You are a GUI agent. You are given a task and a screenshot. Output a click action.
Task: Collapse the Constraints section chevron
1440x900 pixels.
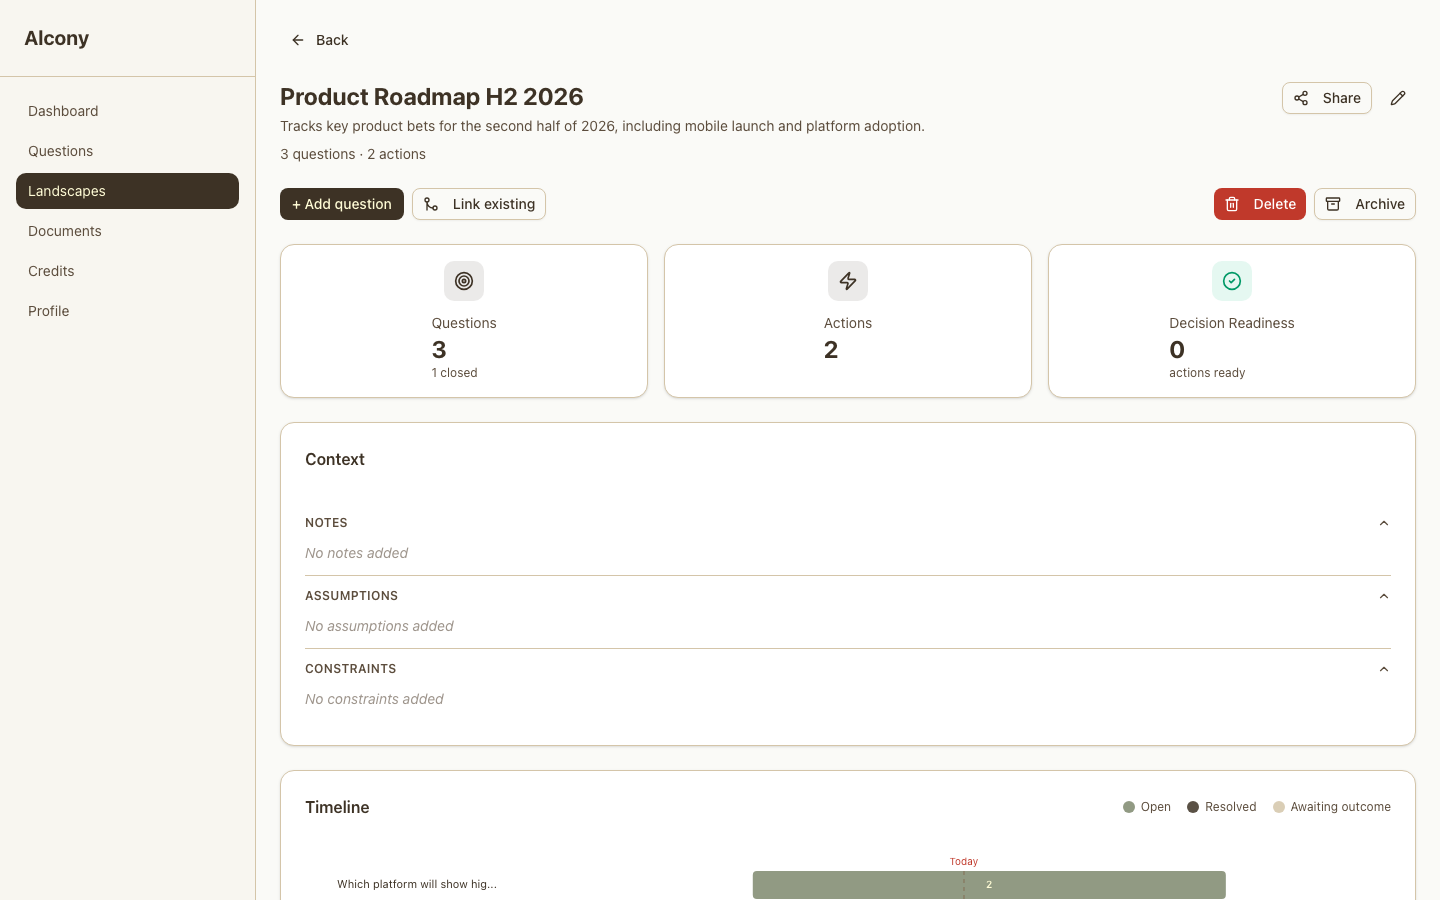coord(1384,669)
